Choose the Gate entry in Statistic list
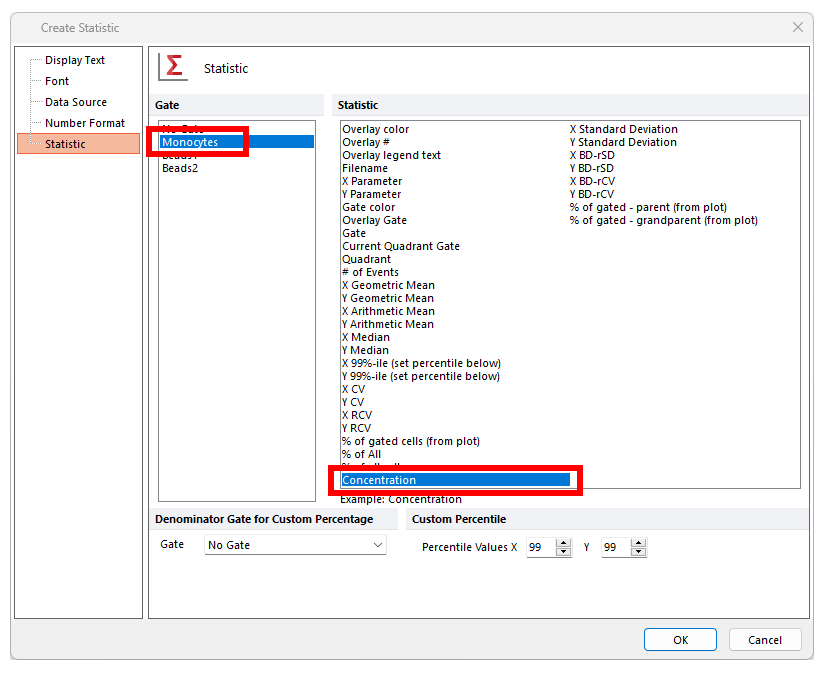The image size is (829, 674). pos(354,233)
